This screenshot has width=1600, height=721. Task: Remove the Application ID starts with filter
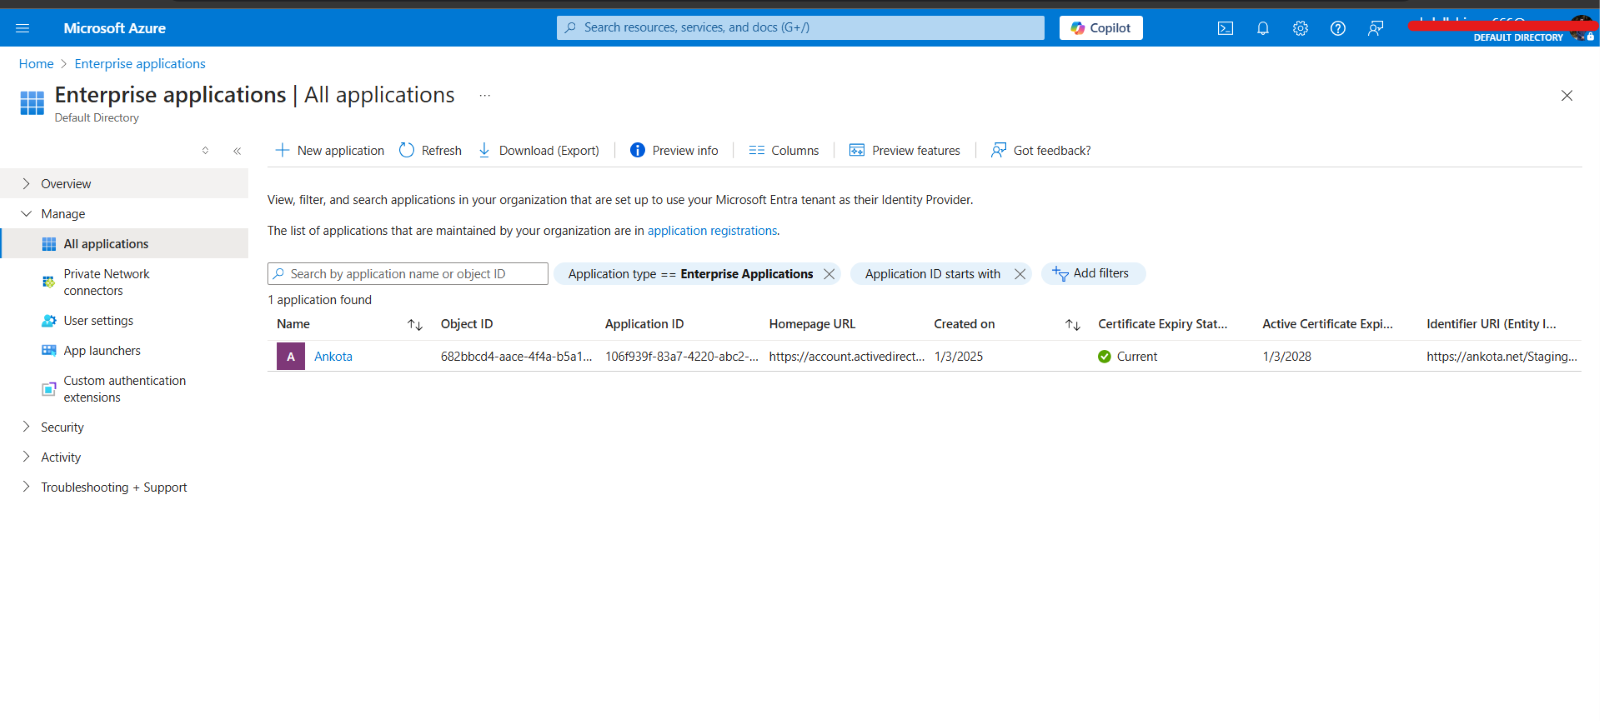pyautogui.click(x=1020, y=274)
